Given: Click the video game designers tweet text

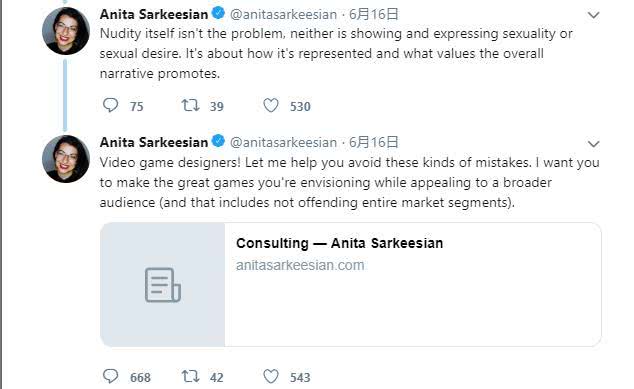Looking at the screenshot, I should 350,182.
